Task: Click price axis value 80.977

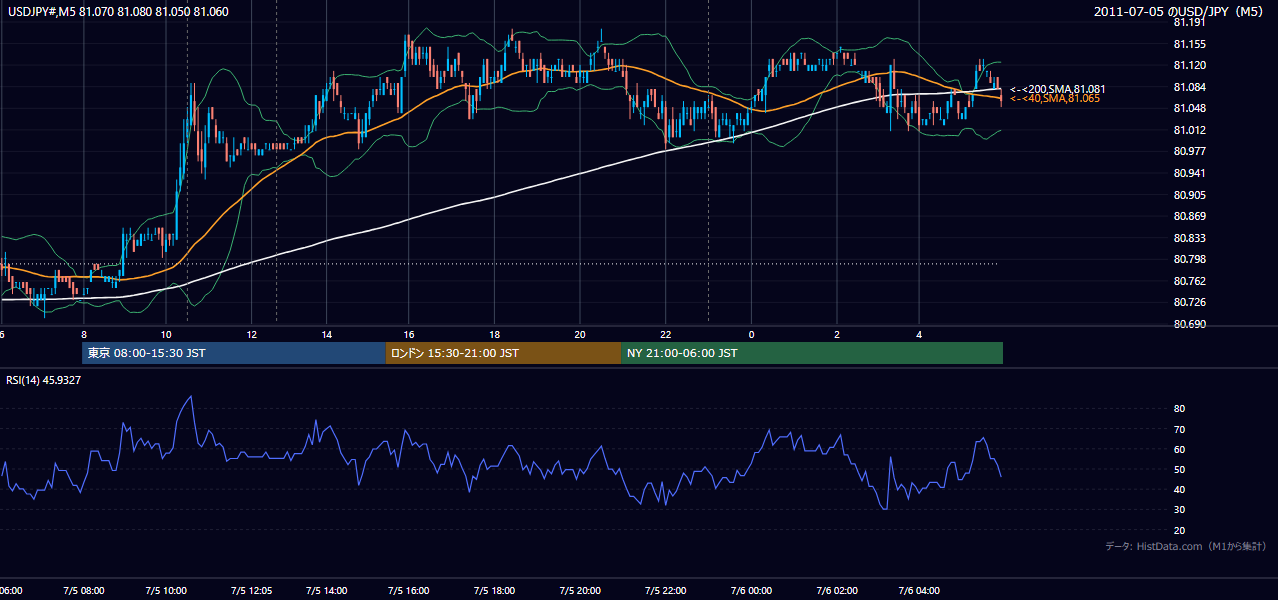Action: (1189, 151)
